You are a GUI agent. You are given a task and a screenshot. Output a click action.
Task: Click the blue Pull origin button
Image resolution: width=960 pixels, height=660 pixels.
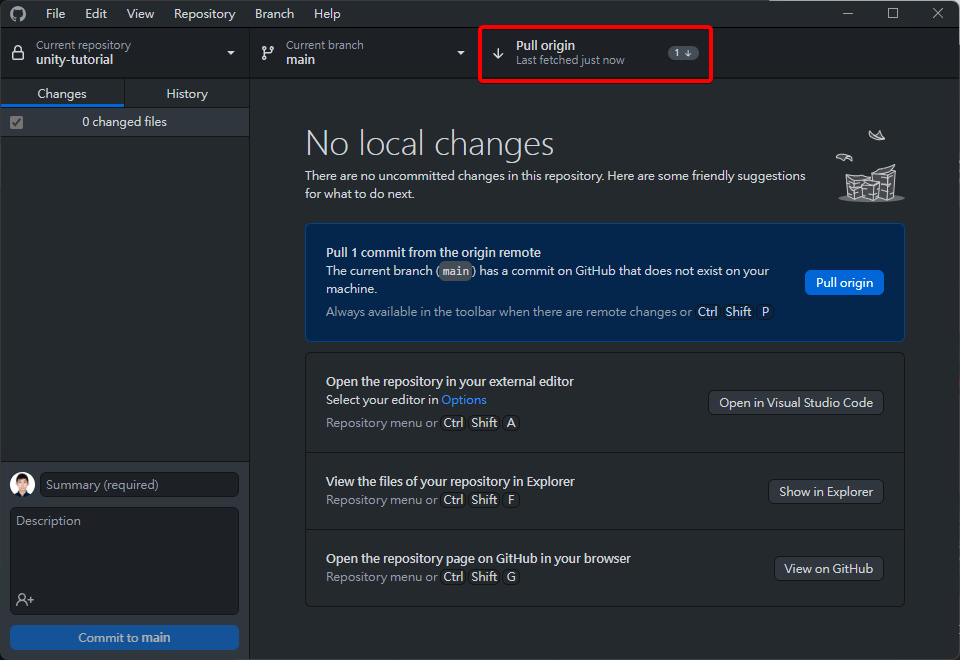[x=844, y=282]
